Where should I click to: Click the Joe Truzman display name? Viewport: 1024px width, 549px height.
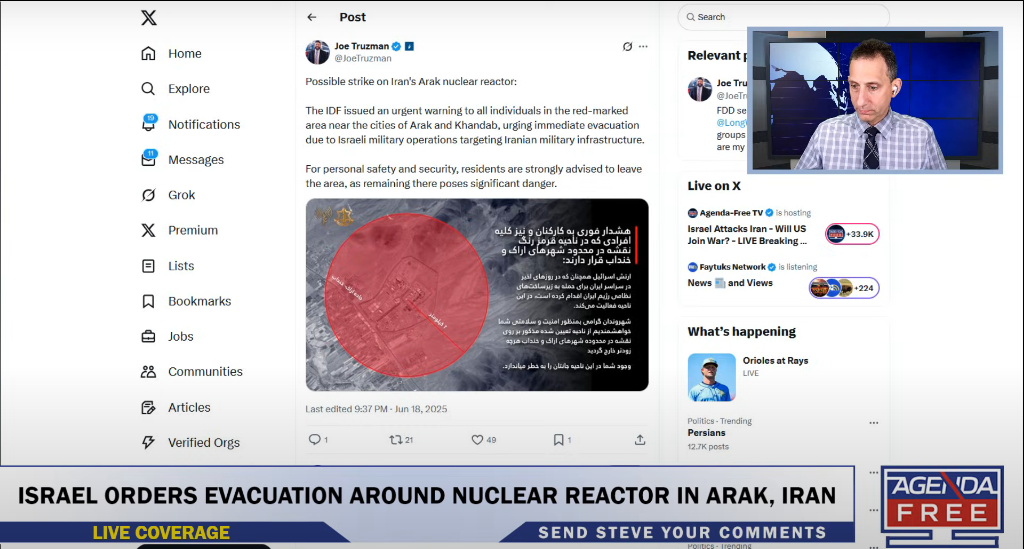[362, 46]
